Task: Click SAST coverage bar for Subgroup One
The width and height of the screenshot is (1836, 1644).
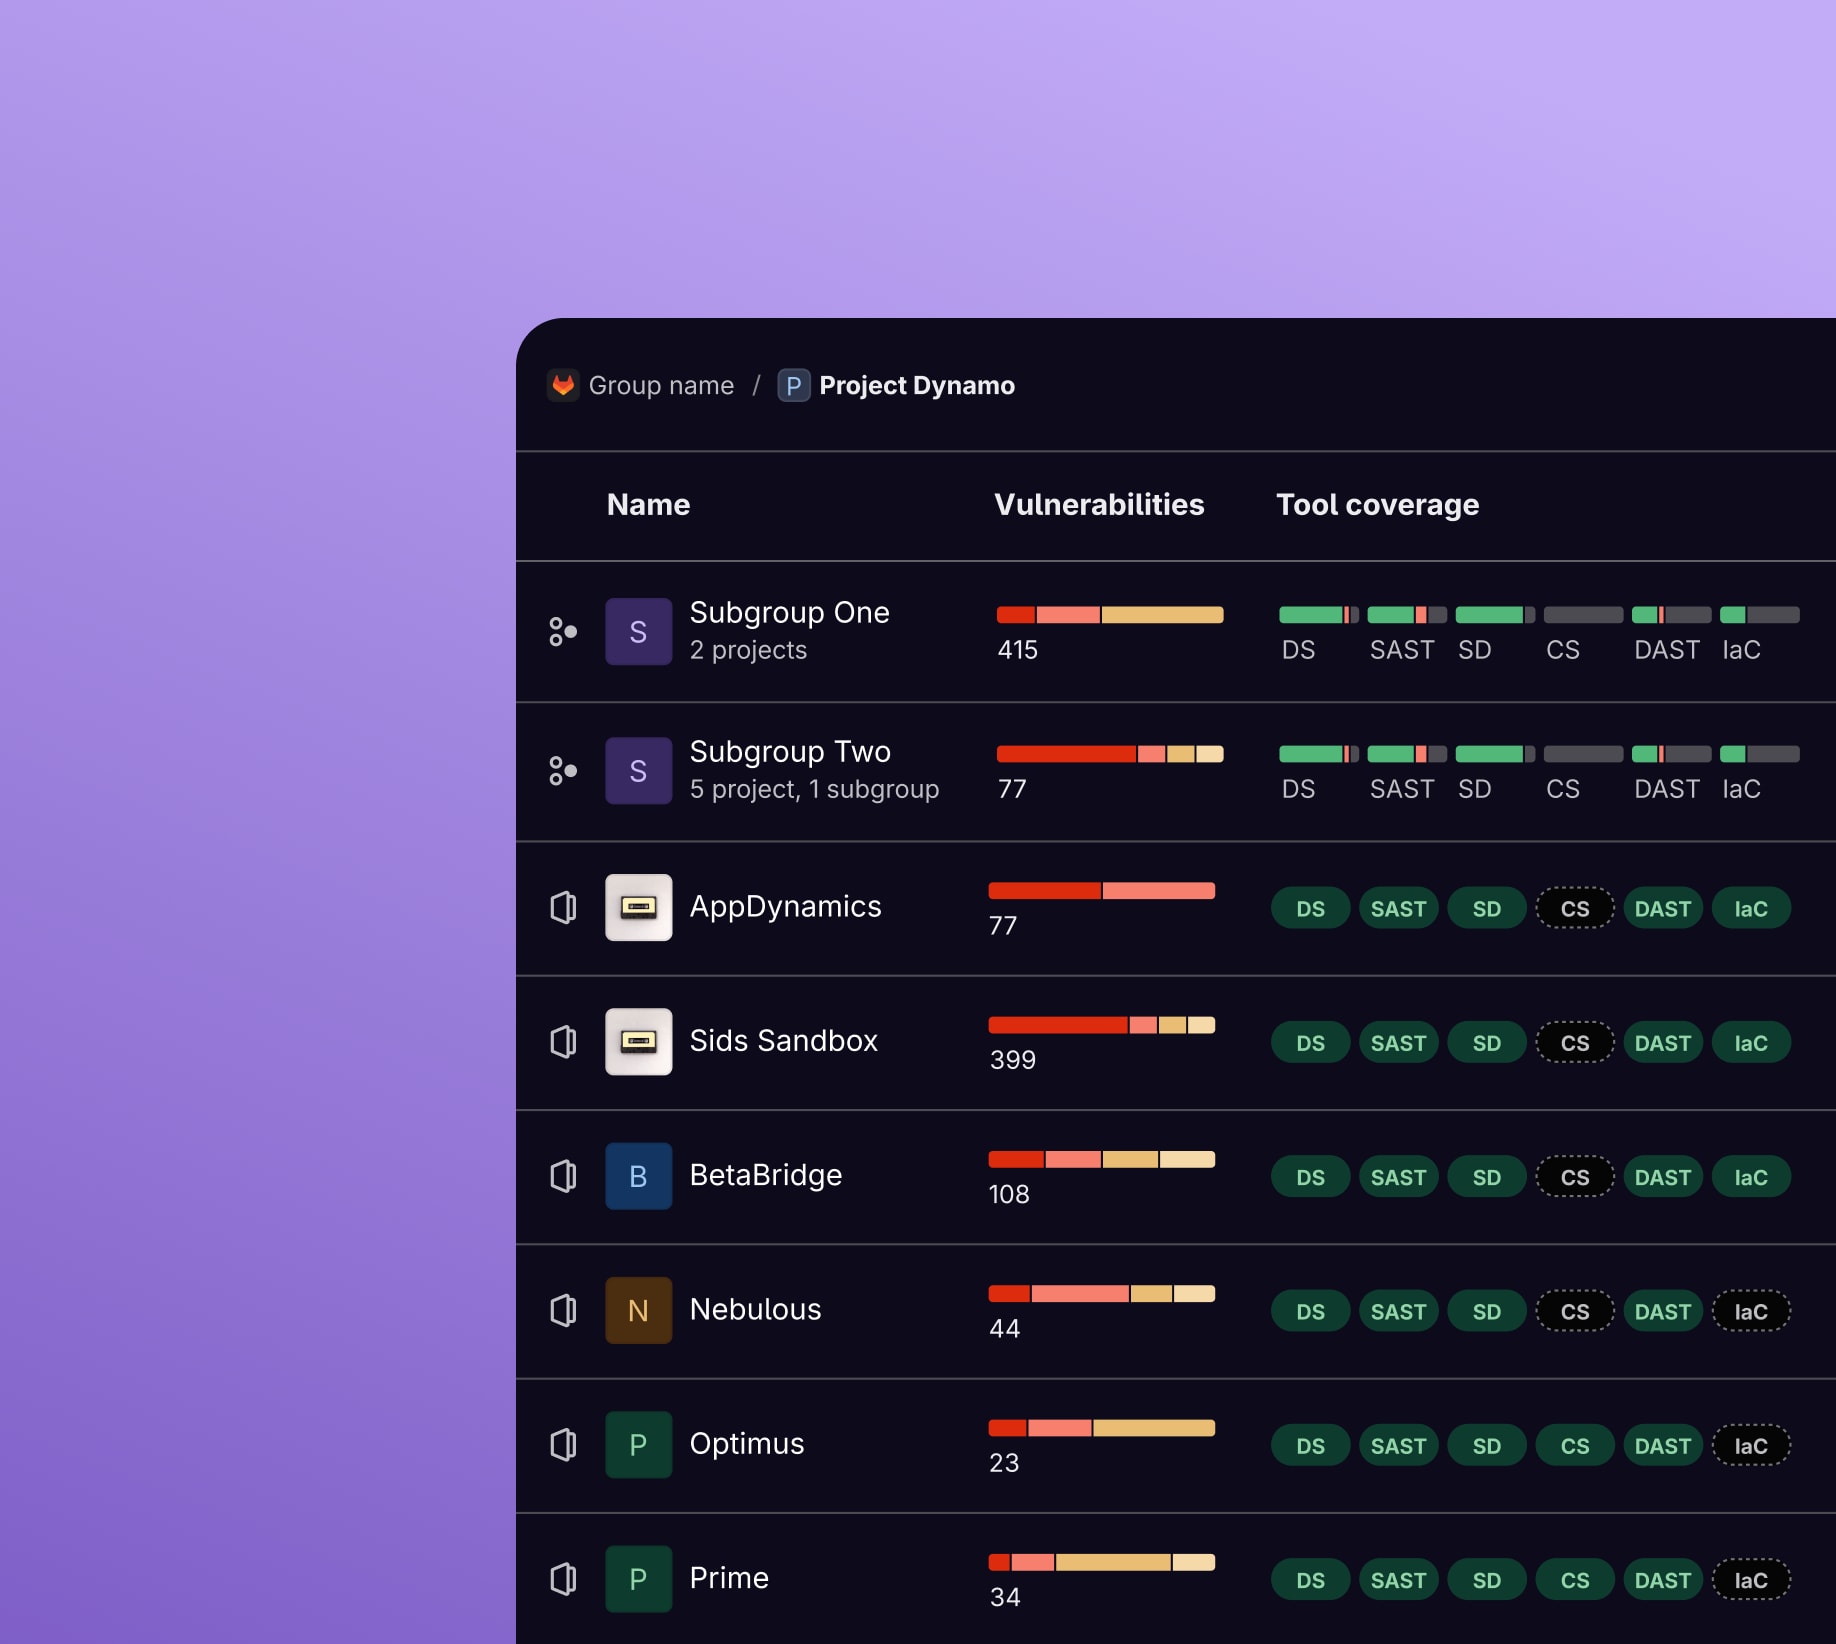Action: pos(1407,615)
